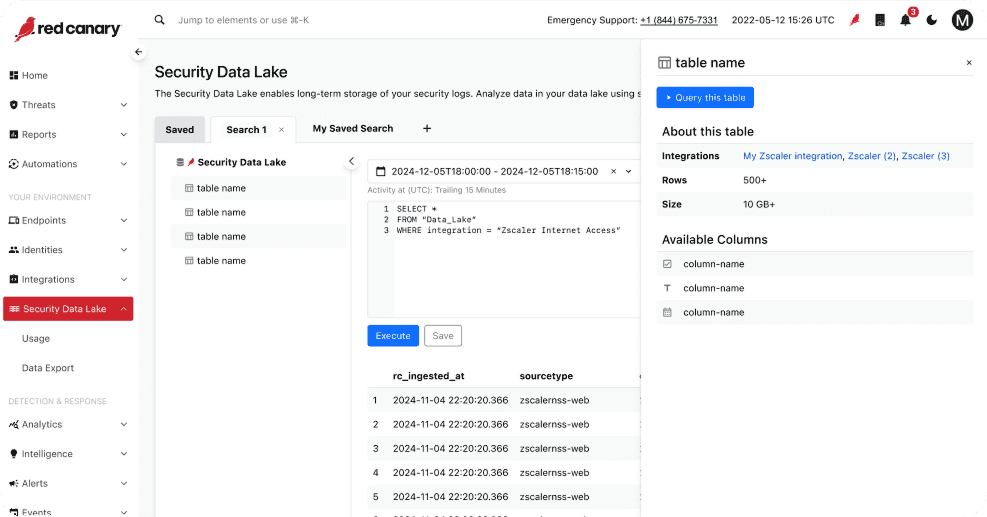The image size is (987, 517).
Task: Collapse the left sidebar arrow
Action: pos(138,52)
